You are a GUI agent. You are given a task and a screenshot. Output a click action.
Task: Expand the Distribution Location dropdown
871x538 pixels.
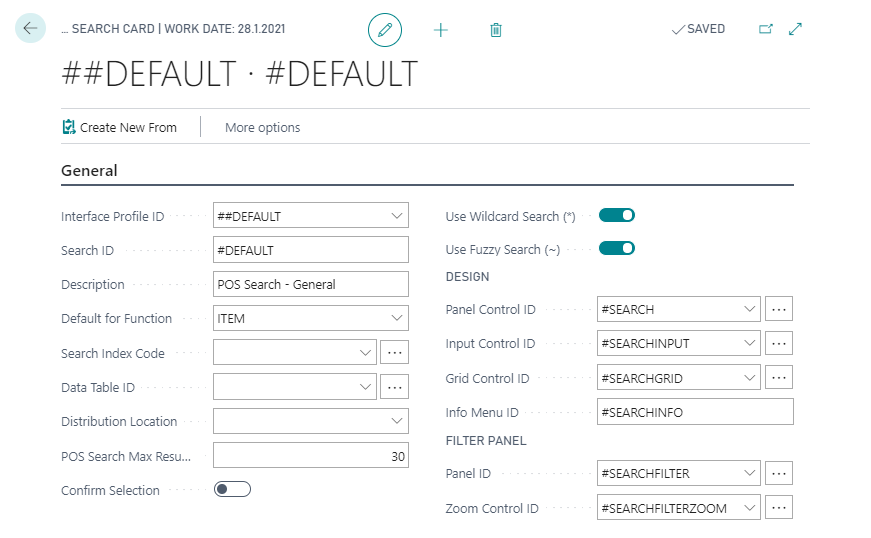coord(397,421)
